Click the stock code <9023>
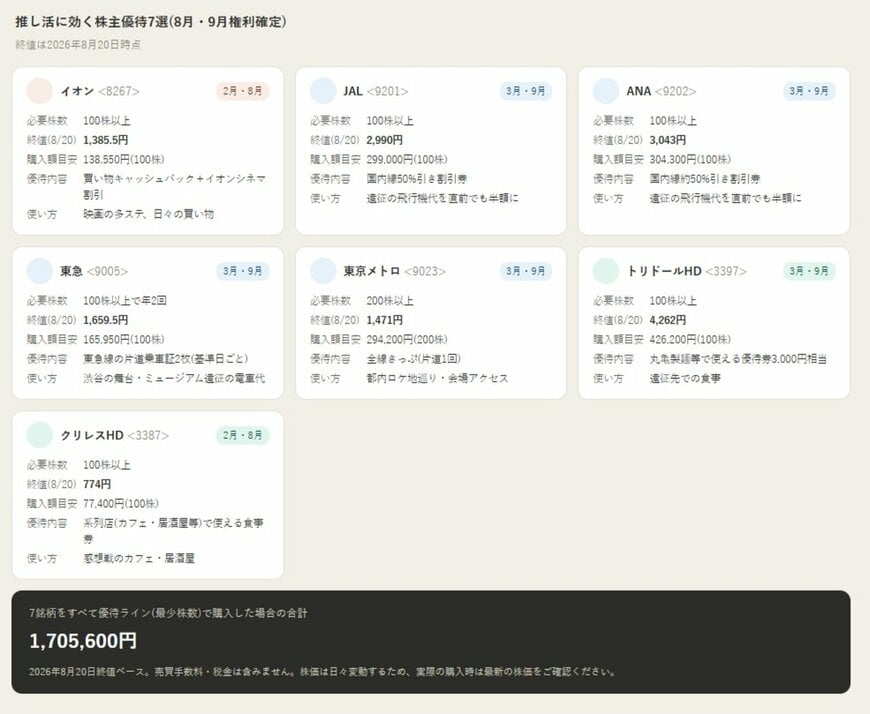 pos(425,271)
